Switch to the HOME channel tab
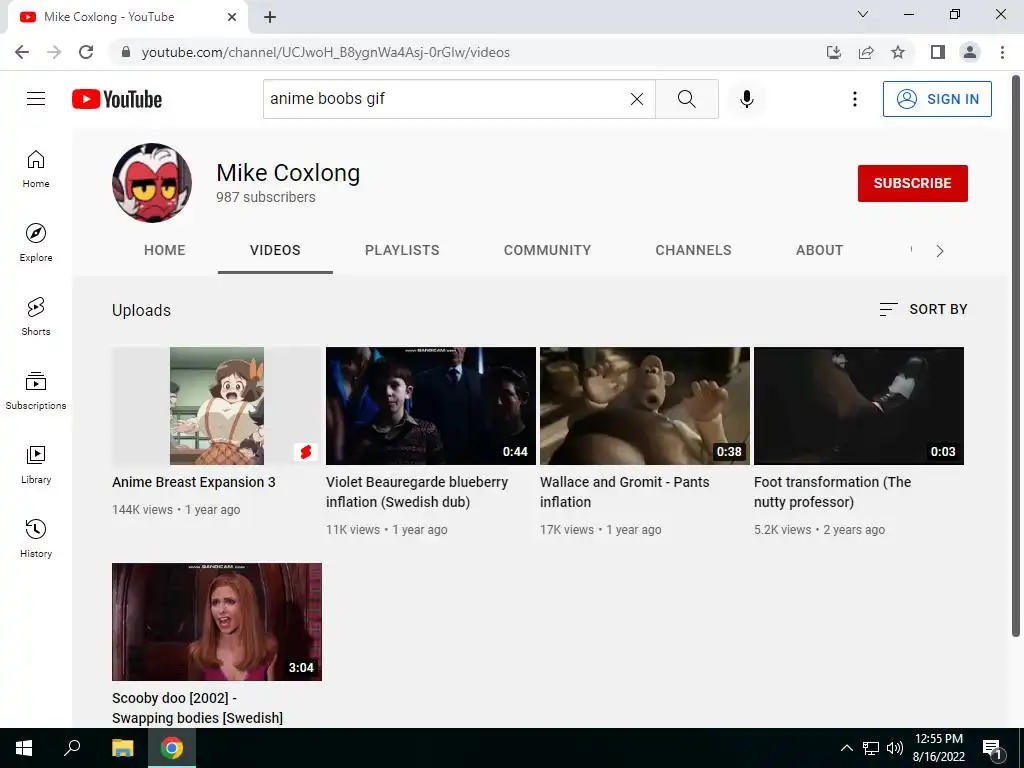This screenshot has height=768, width=1024. coord(165,250)
